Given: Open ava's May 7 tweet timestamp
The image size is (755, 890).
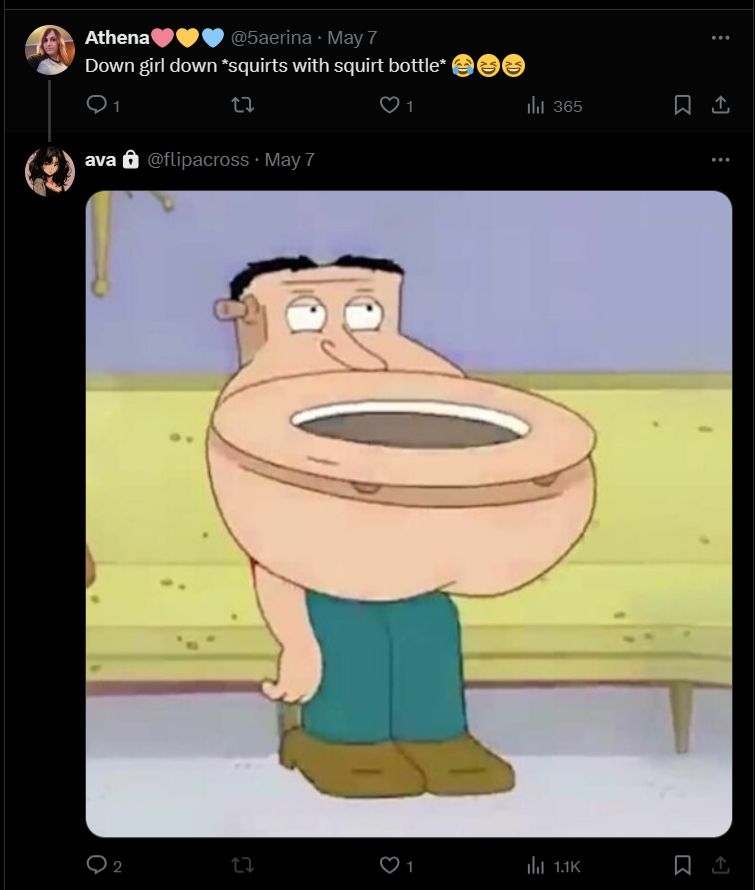Looking at the screenshot, I should [290, 159].
